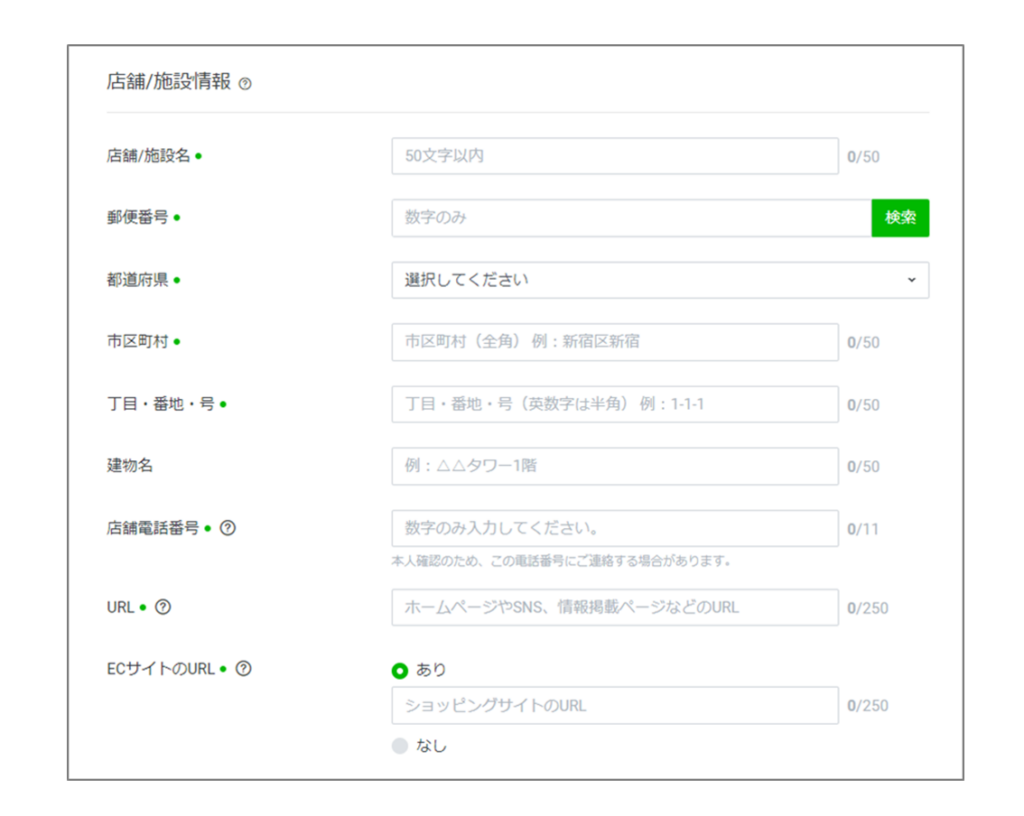Click the chevron arrow in 都道府県 selector
1024x816 pixels.
coord(911,280)
